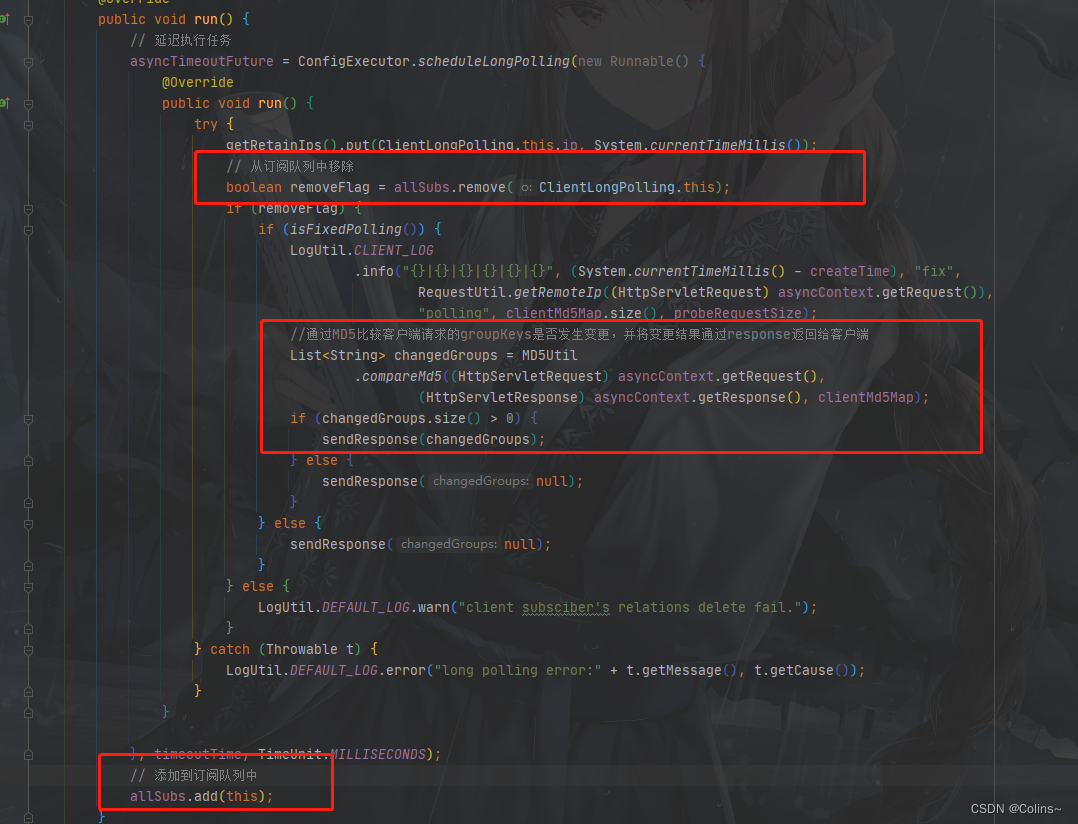Click 'DEFAULT_LOG.warn' call
This screenshot has height=824, width=1078.
[386, 607]
